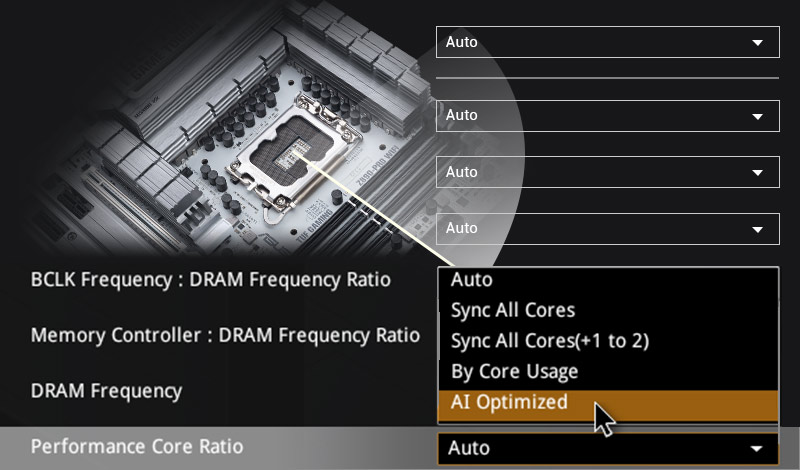The height and width of the screenshot is (470, 800).
Task: Choose Sync All Cores from the list
Action: pos(513,310)
